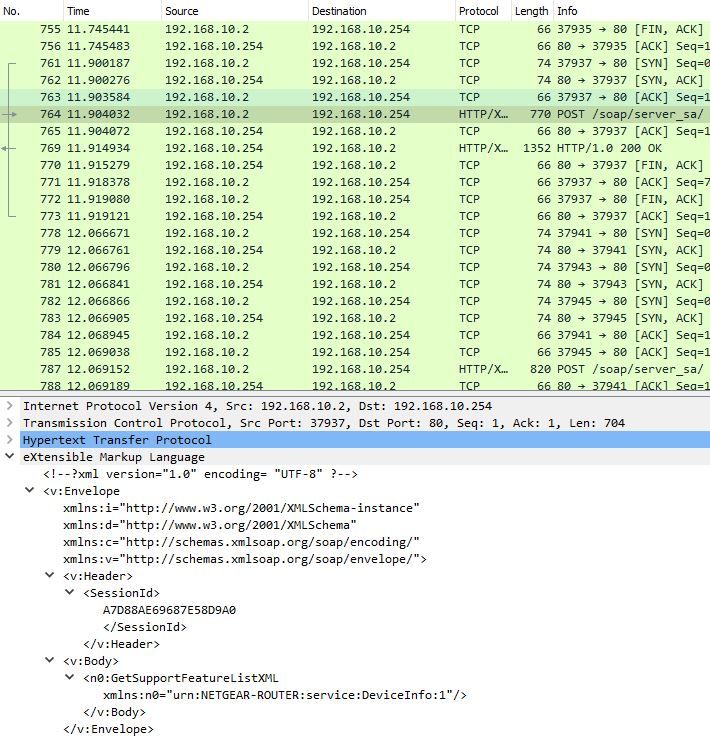Select the closing /v:Envelope tag line

click(108, 729)
